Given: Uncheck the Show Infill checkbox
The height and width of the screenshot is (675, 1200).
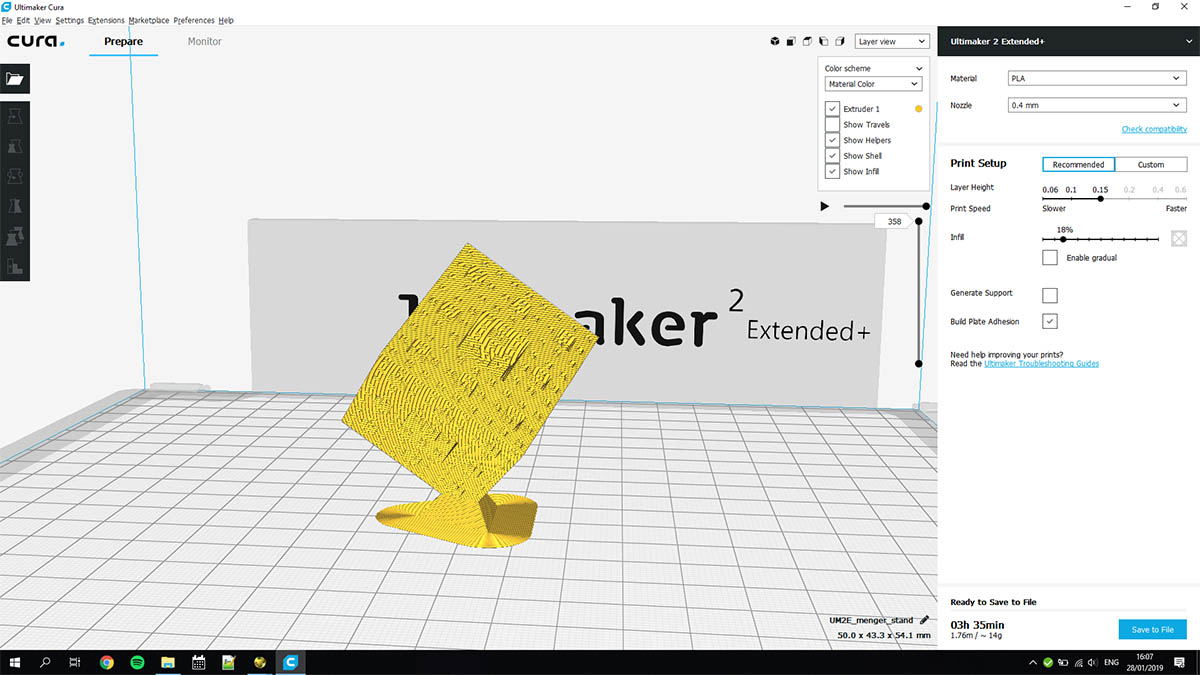Looking at the screenshot, I should (x=832, y=171).
